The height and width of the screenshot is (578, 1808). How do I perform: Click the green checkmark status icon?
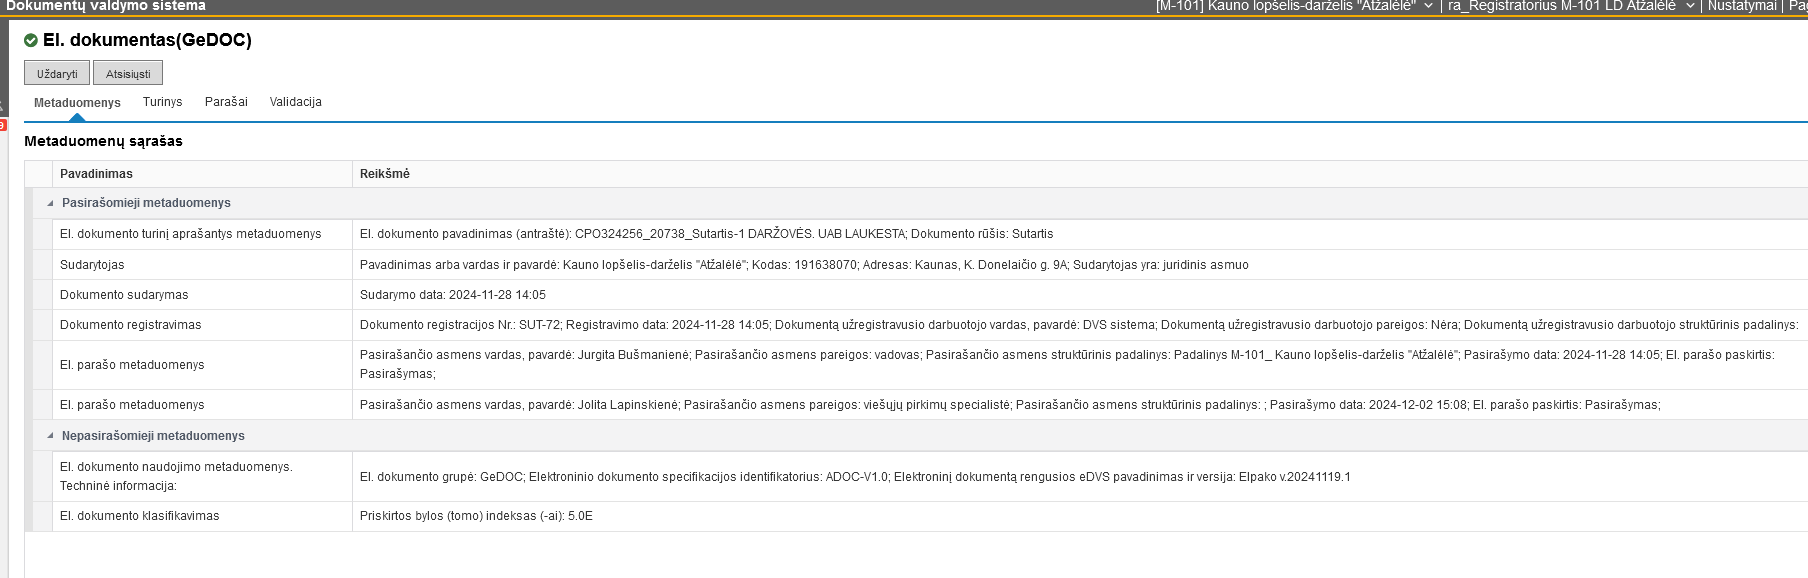click(x=31, y=41)
